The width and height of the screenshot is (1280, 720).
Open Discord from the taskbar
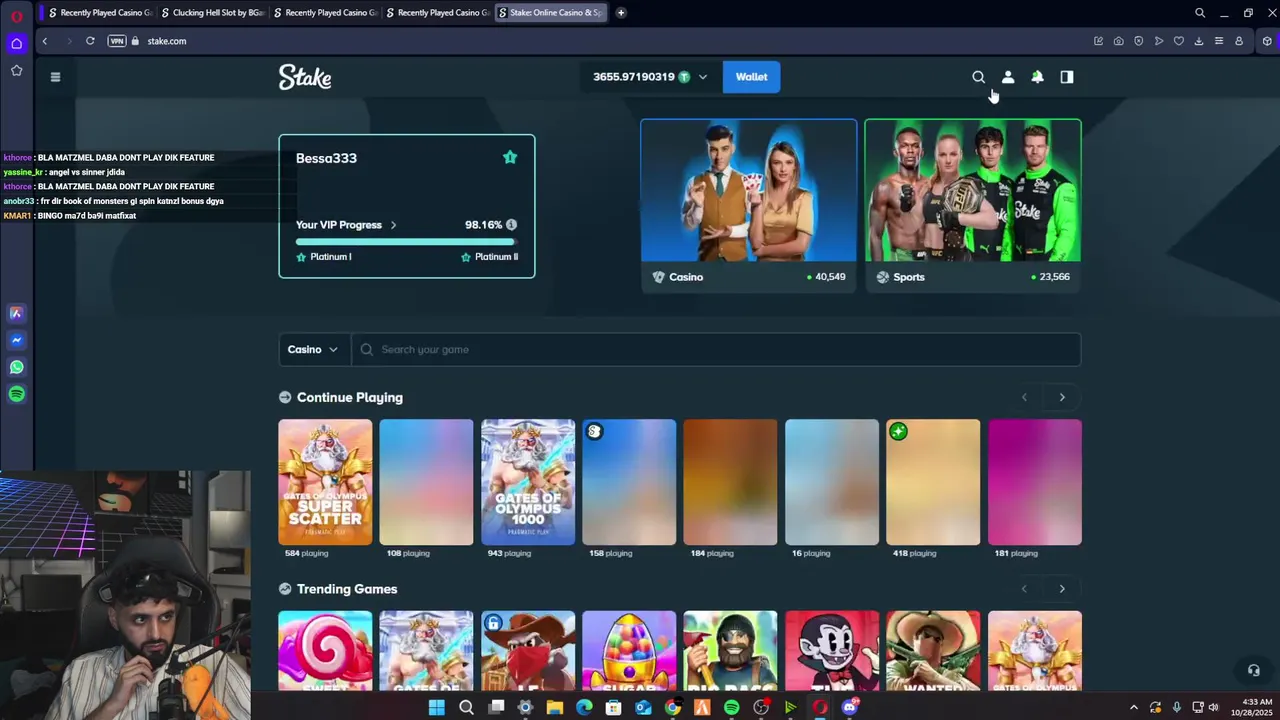849,707
